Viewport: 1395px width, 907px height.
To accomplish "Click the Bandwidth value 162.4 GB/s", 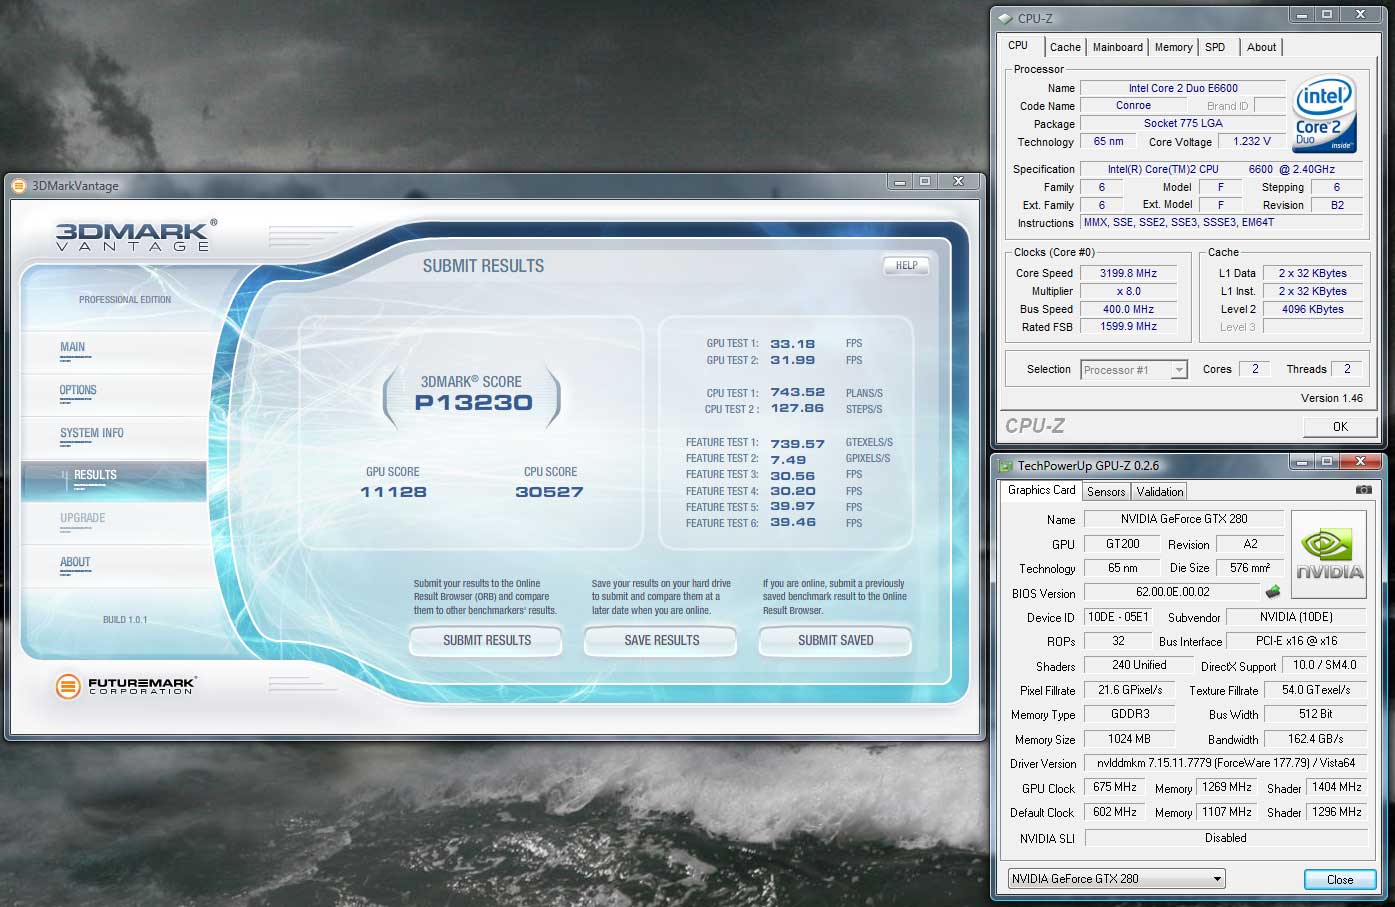I will click(x=1315, y=739).
